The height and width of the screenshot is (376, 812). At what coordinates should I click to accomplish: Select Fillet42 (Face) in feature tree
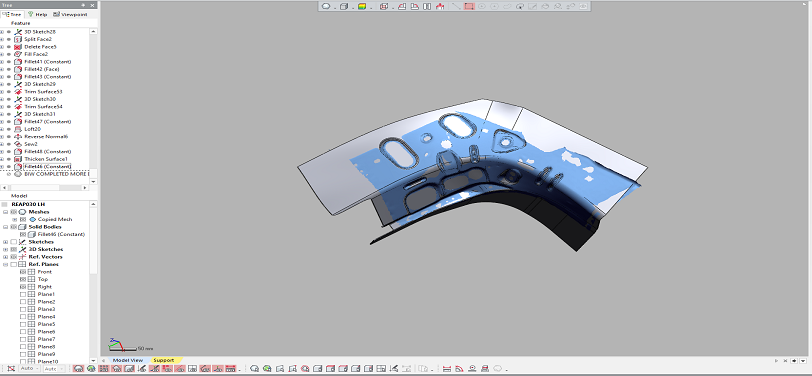pyautogui.click(x=42, y=69)
